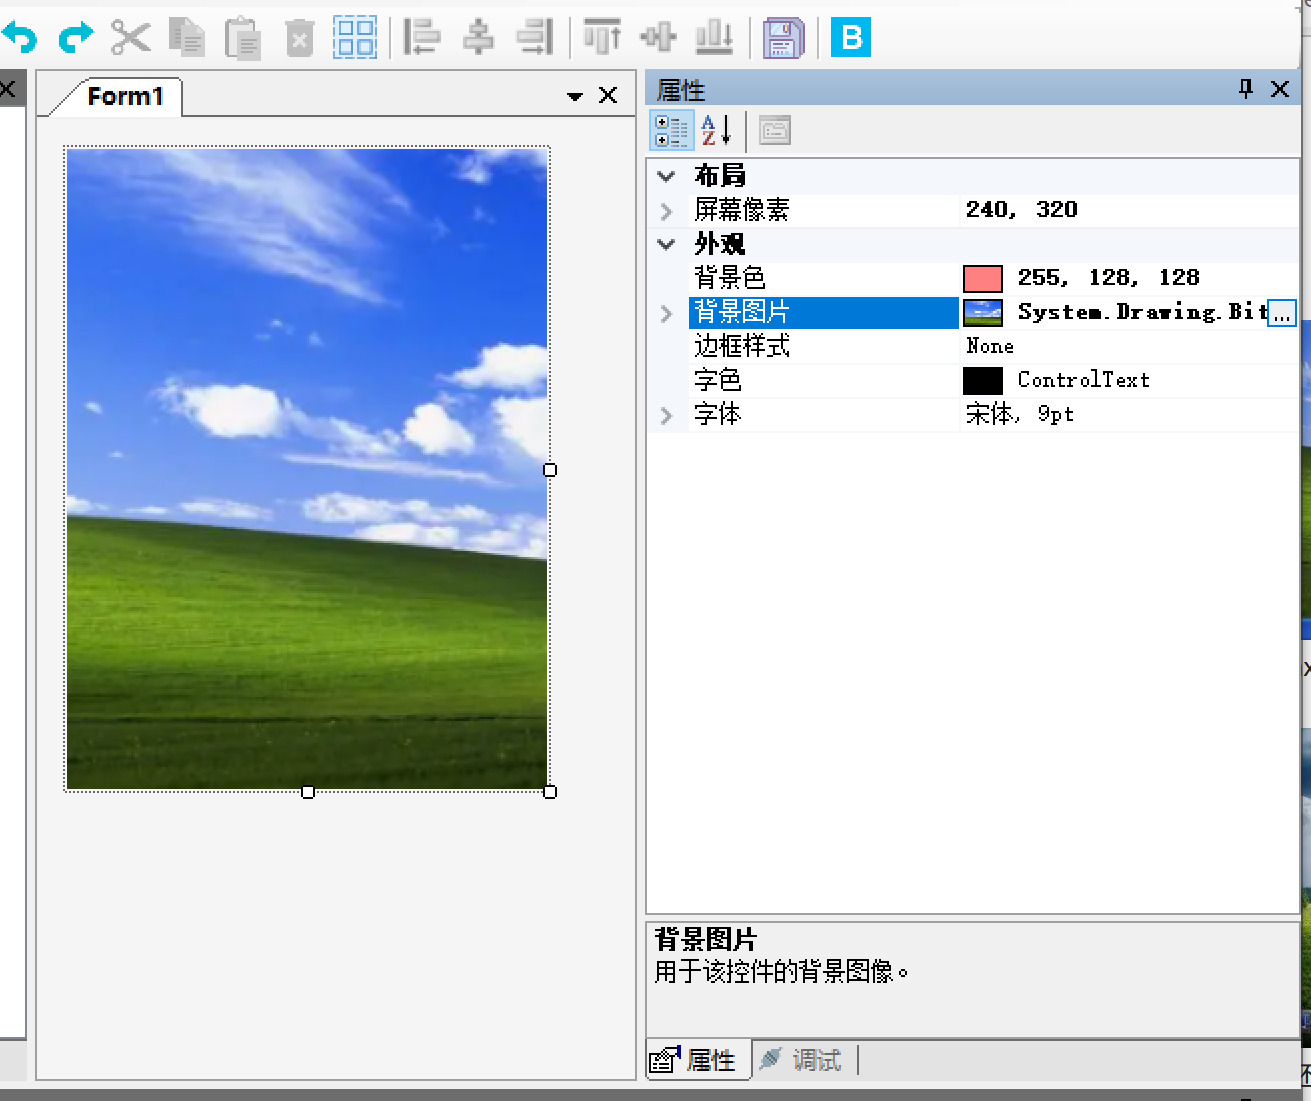The image size is (1311, 1101).
Task: Open the property pages icon
Action: point(775,131)
